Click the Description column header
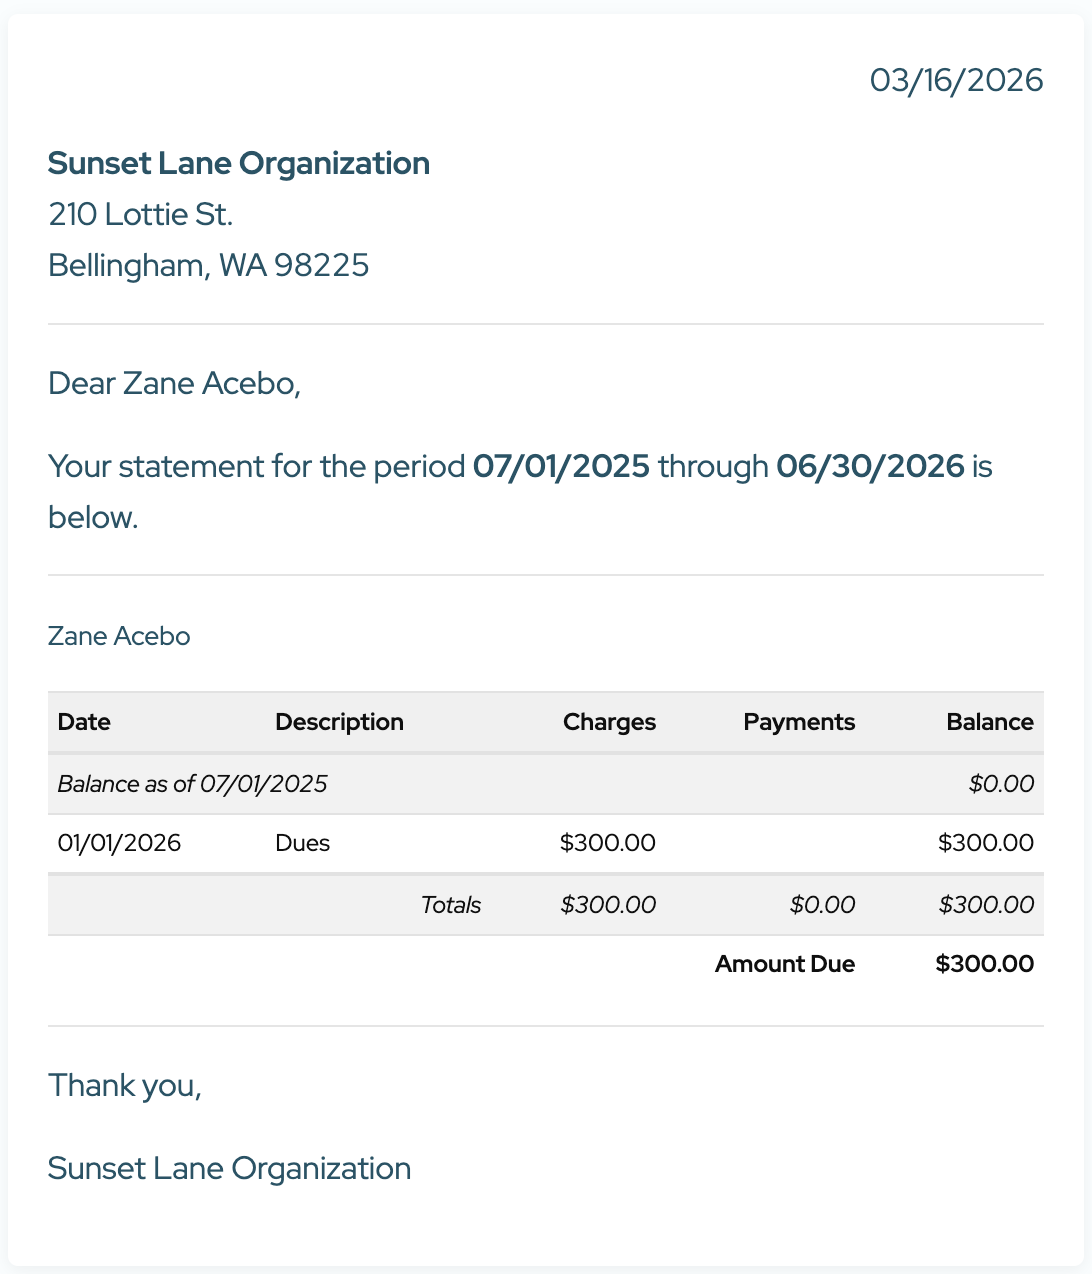1092x1274 pixels. (339, 722)
